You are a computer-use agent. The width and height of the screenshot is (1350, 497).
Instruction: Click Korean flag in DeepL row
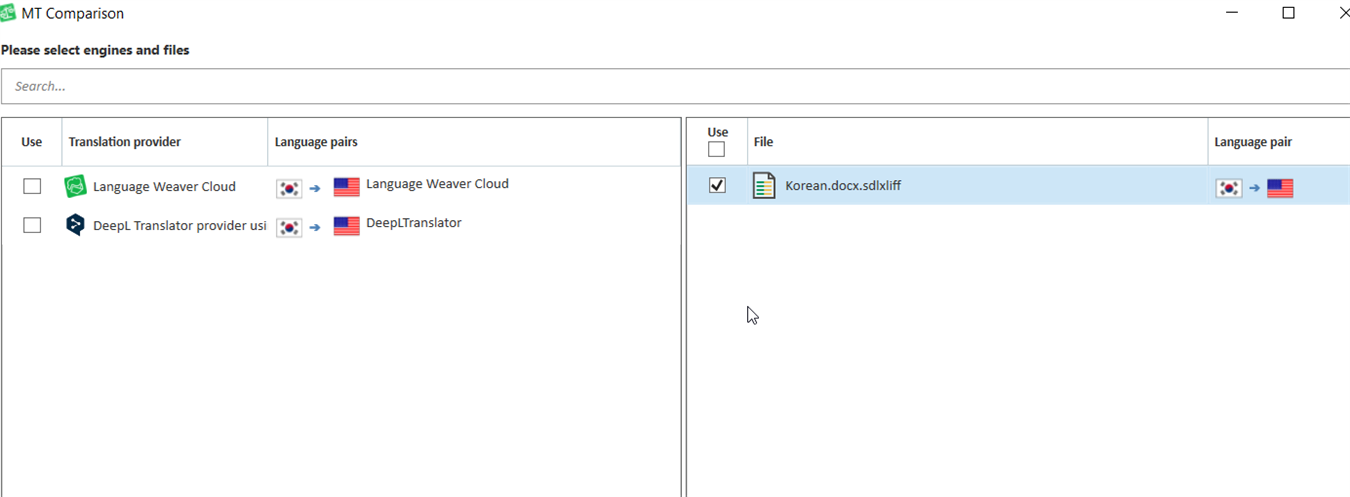click(289, 226)
